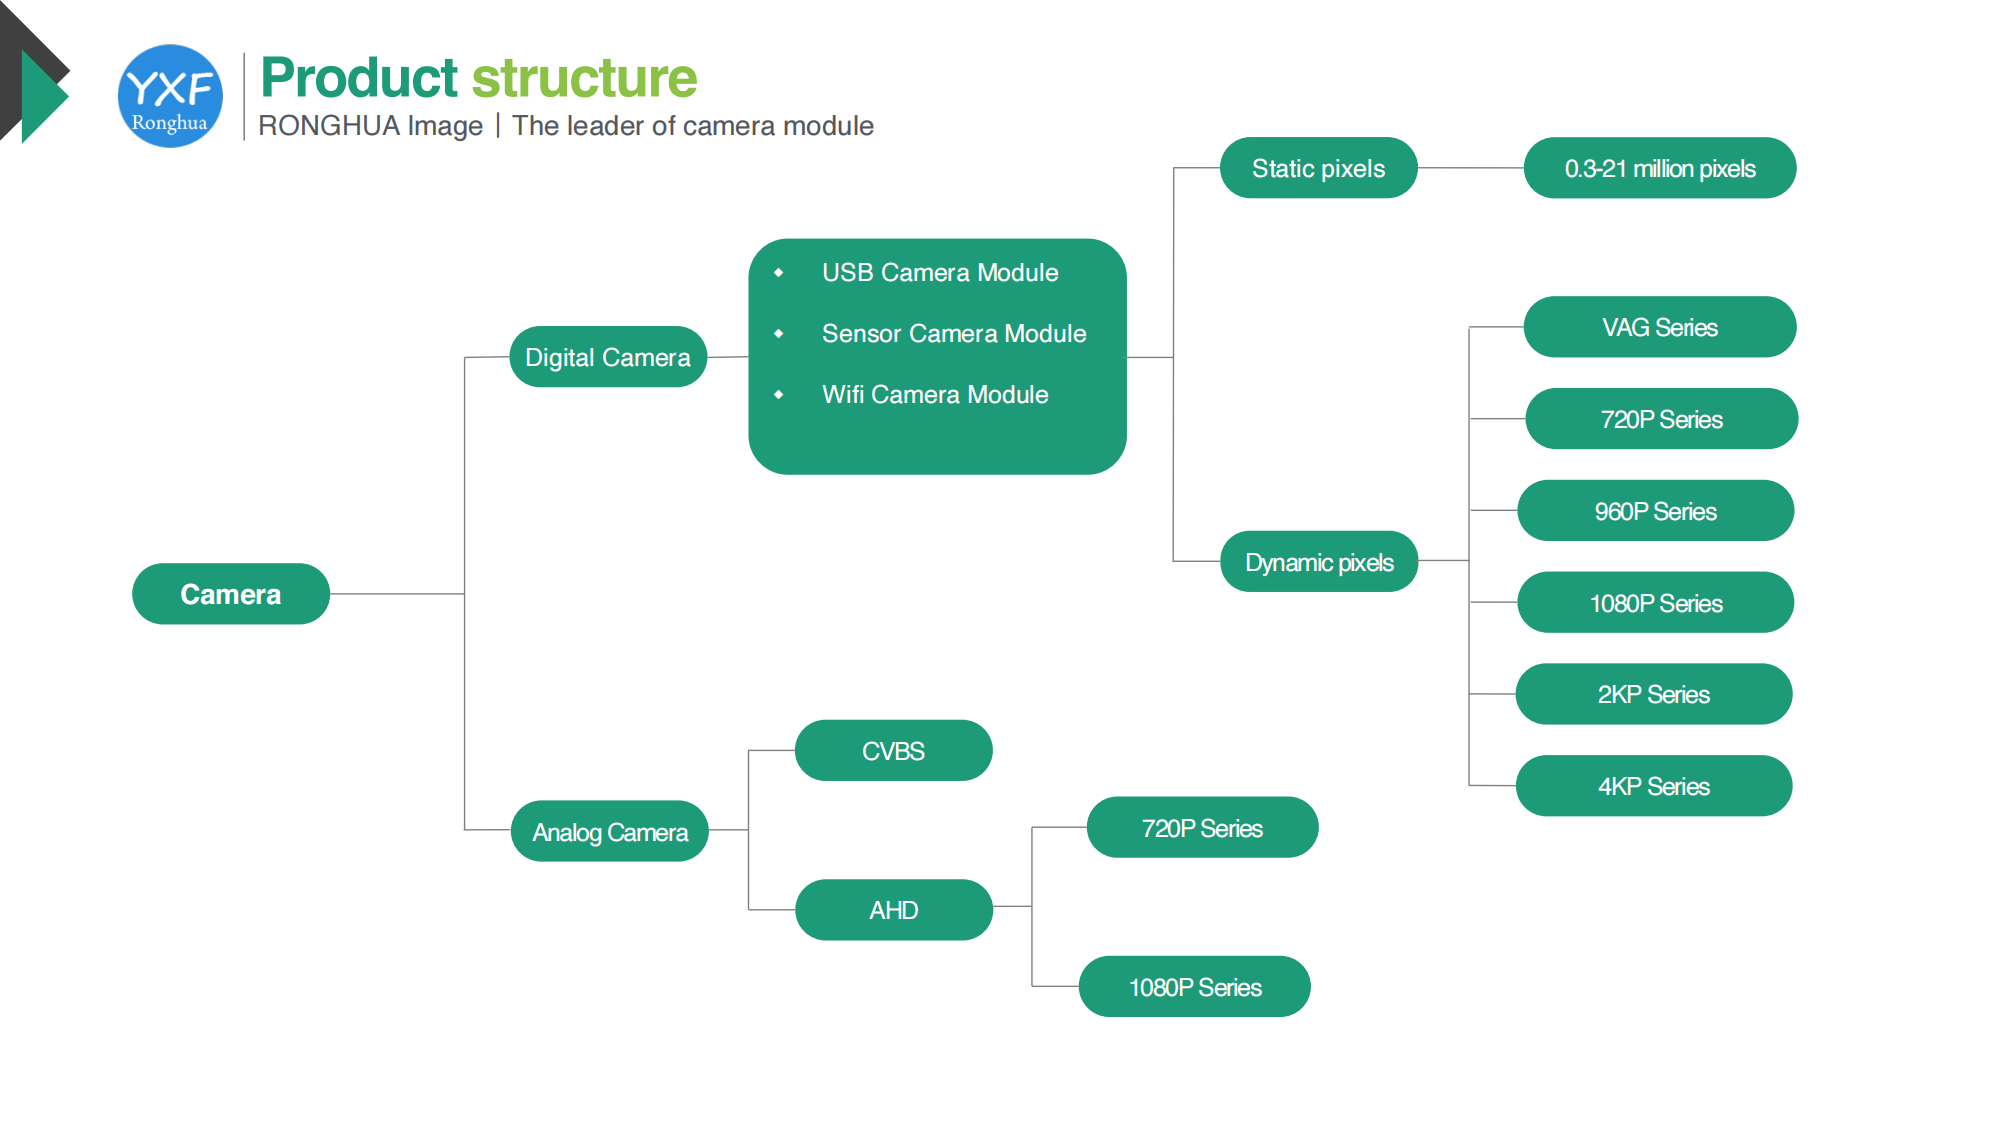This screenshot has height=1122, width=2000.
Task: Select the Dynamic pixels node
Action: 1319,562
